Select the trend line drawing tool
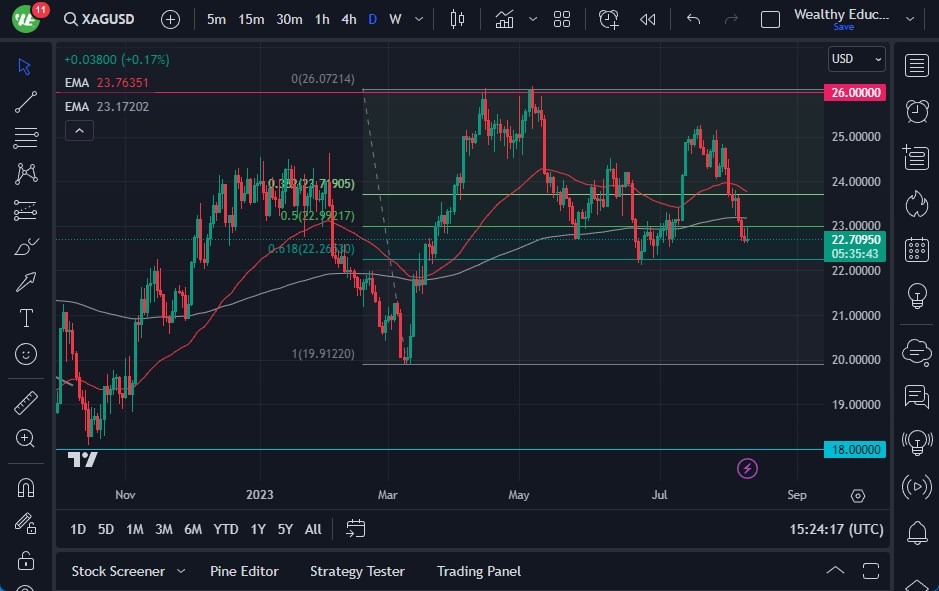This screenshot has width=939, height=591. pos(26,101)
